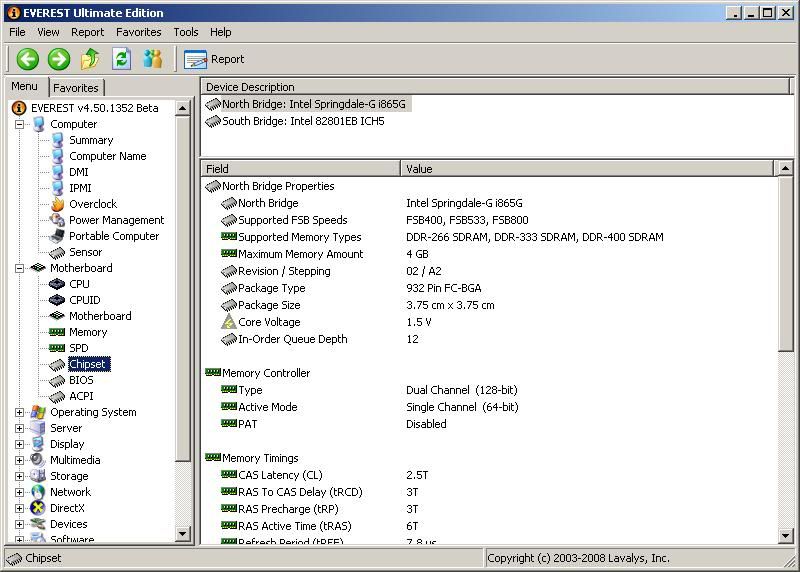Collapse the Motherboard tree node
This screenshot has height=572, width=800.
coord(19,268)
